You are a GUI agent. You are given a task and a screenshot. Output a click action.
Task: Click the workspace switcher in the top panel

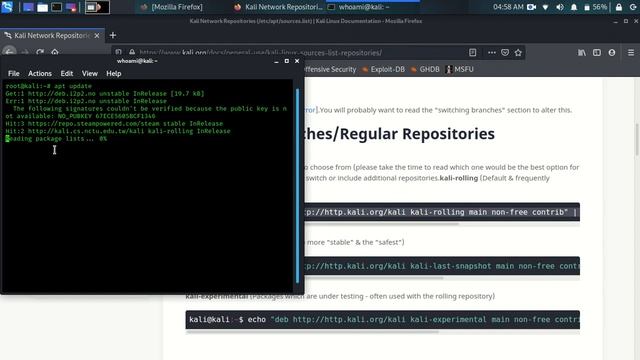[x=97, y=7]
